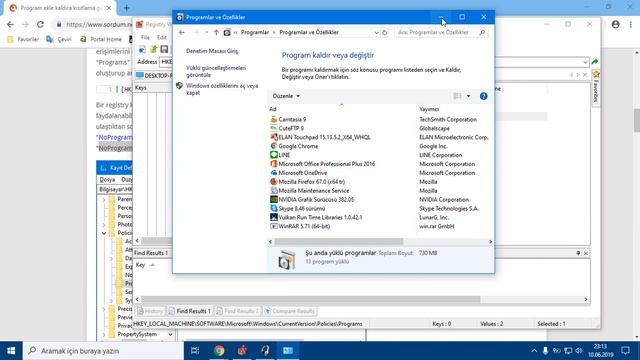This screenshot has width=640, height=360.
Task: Open the notification center icon
Action: (x=625, y=350)
